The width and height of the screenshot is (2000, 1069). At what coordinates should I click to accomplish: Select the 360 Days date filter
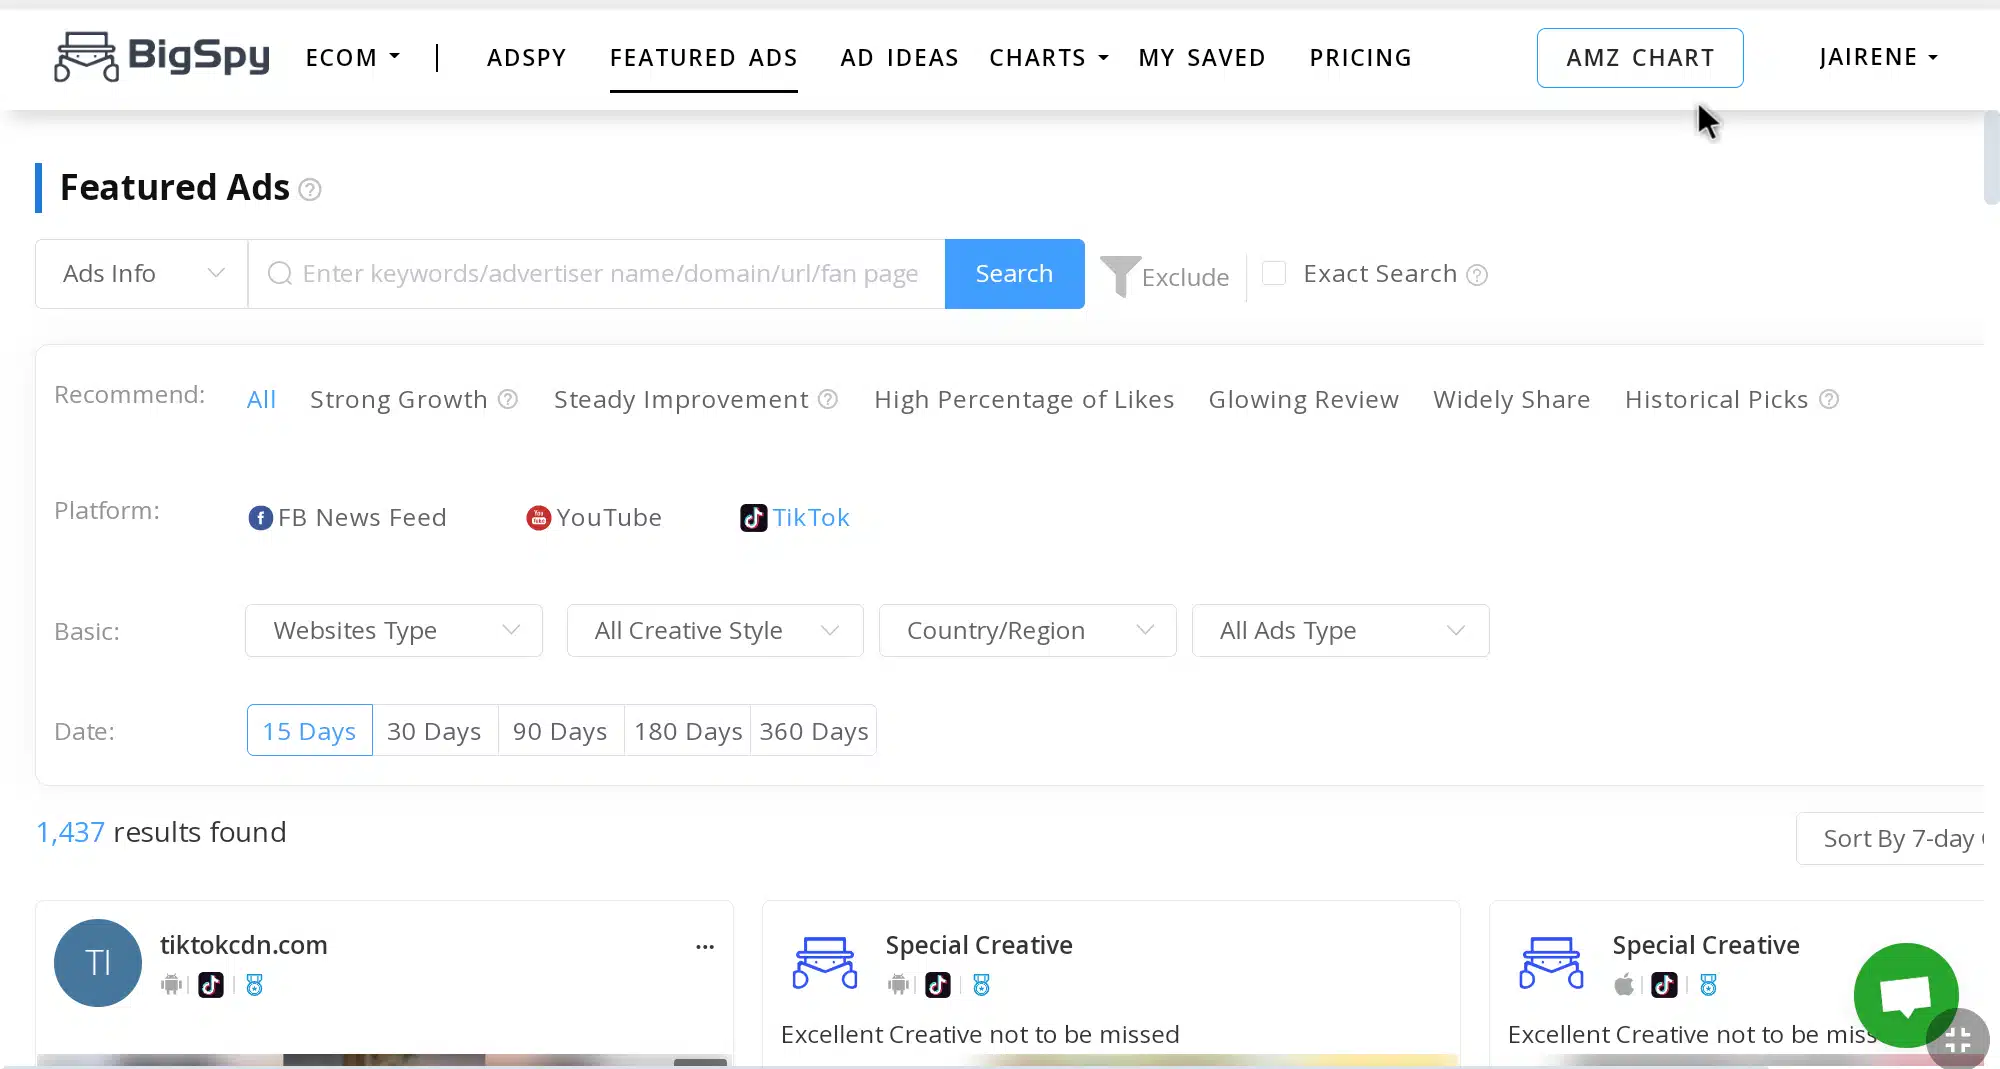[x=813, y=731]
